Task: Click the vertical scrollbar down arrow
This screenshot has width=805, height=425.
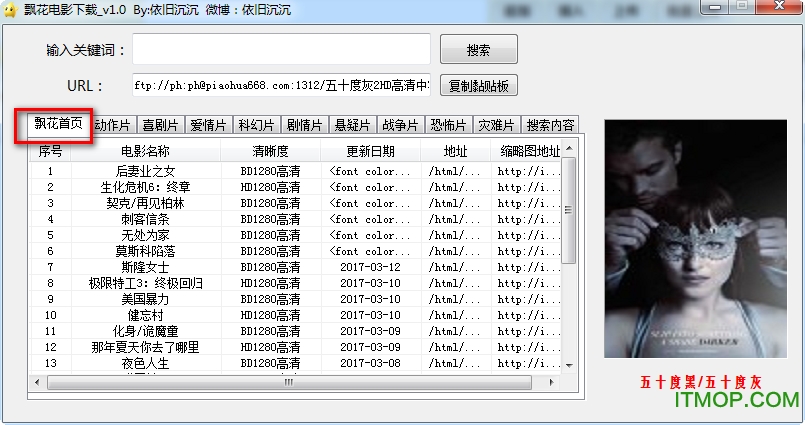Action: (x=569, y=365)
